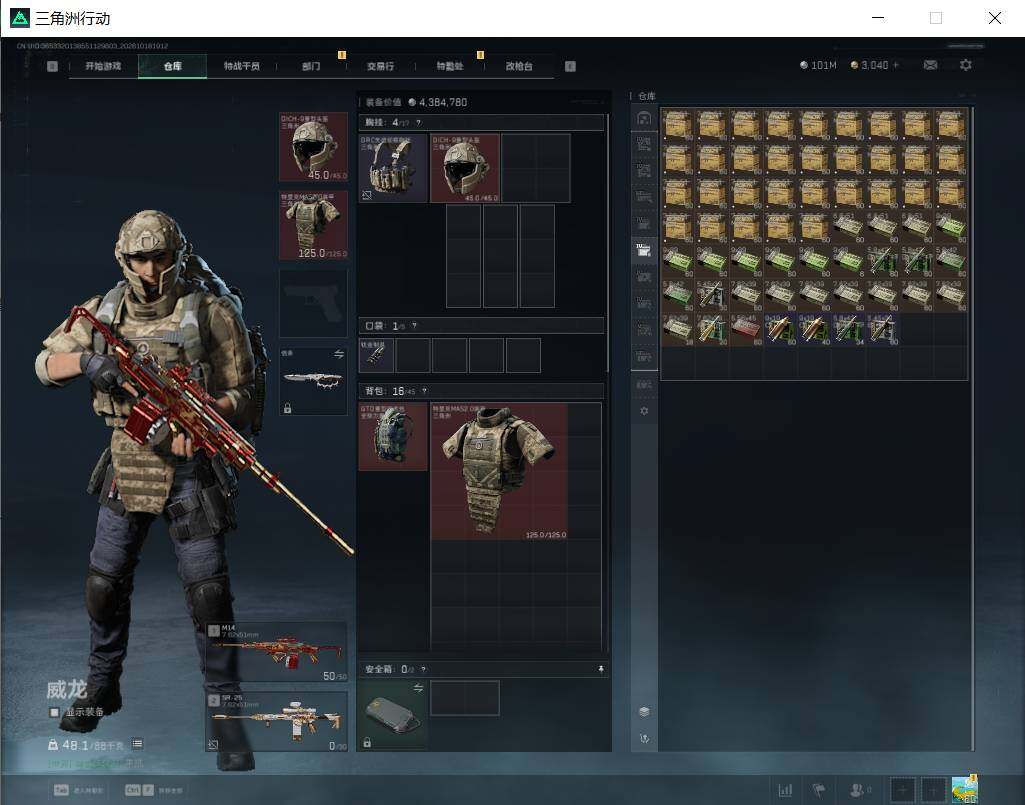Click the sort icon at warehouse sidebar bottom
The width and height of the screenshot is (1025, 805).
tap(644, 738)
